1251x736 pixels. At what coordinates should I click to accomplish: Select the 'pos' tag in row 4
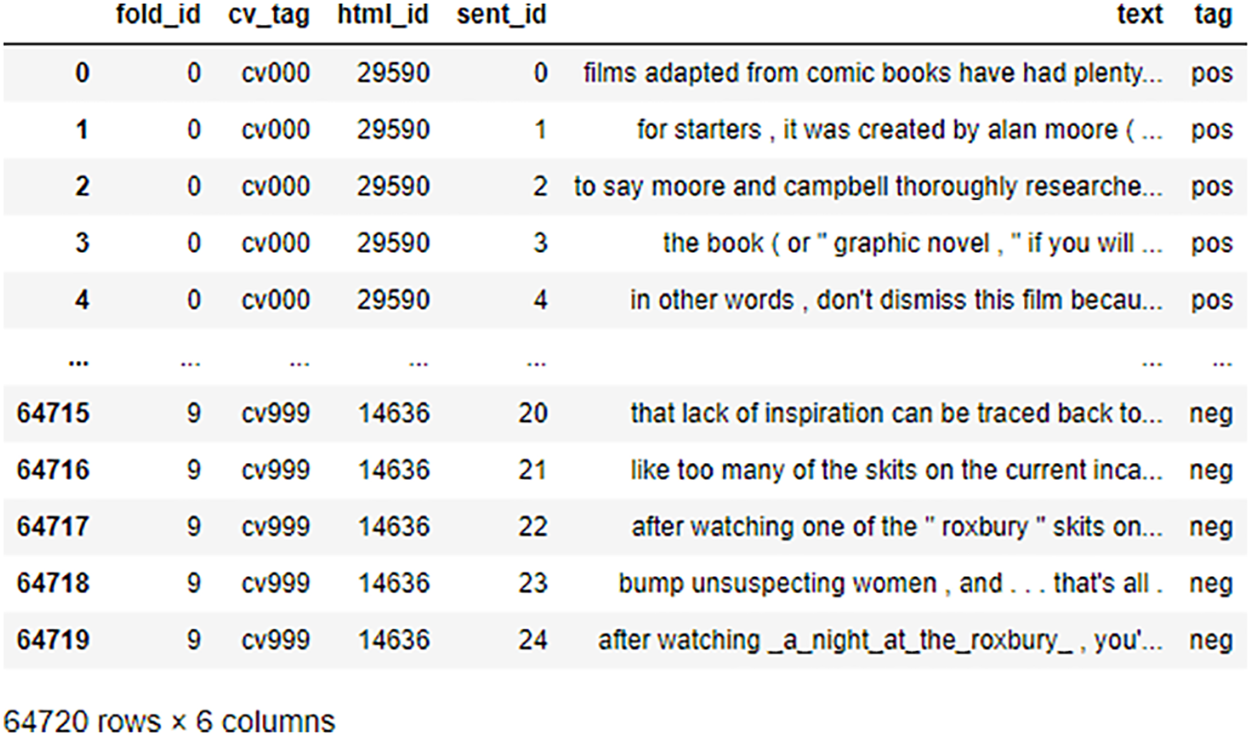(1212, 300)
